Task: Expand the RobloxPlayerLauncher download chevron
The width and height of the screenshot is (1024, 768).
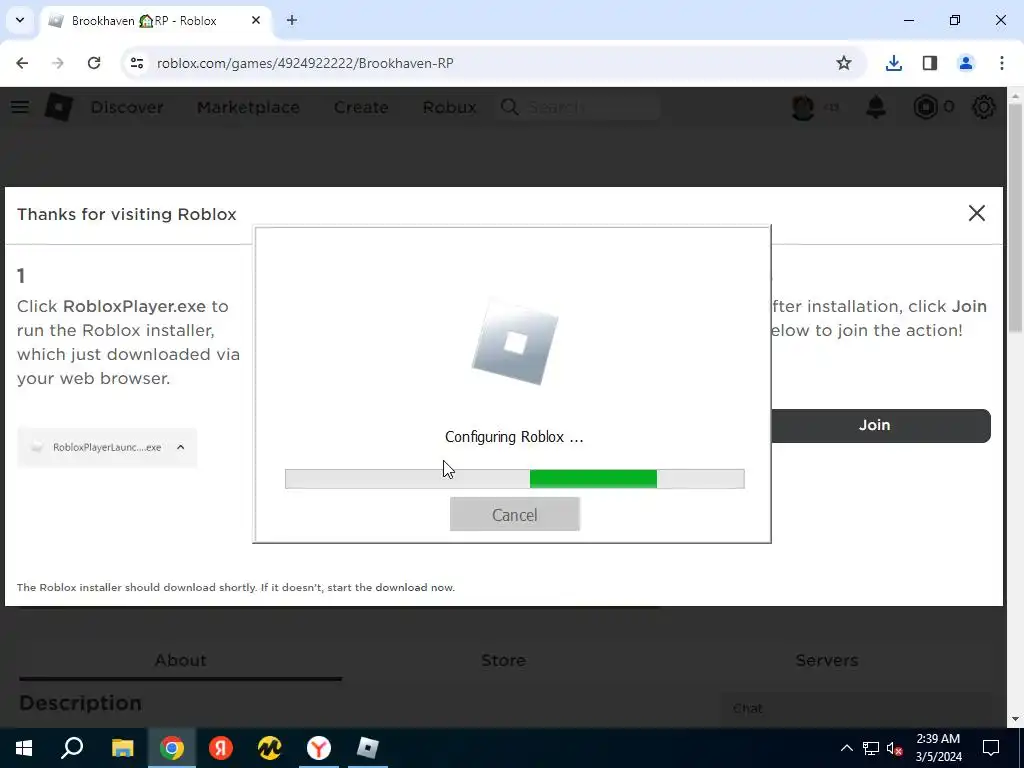Action: tap(181, 447)
